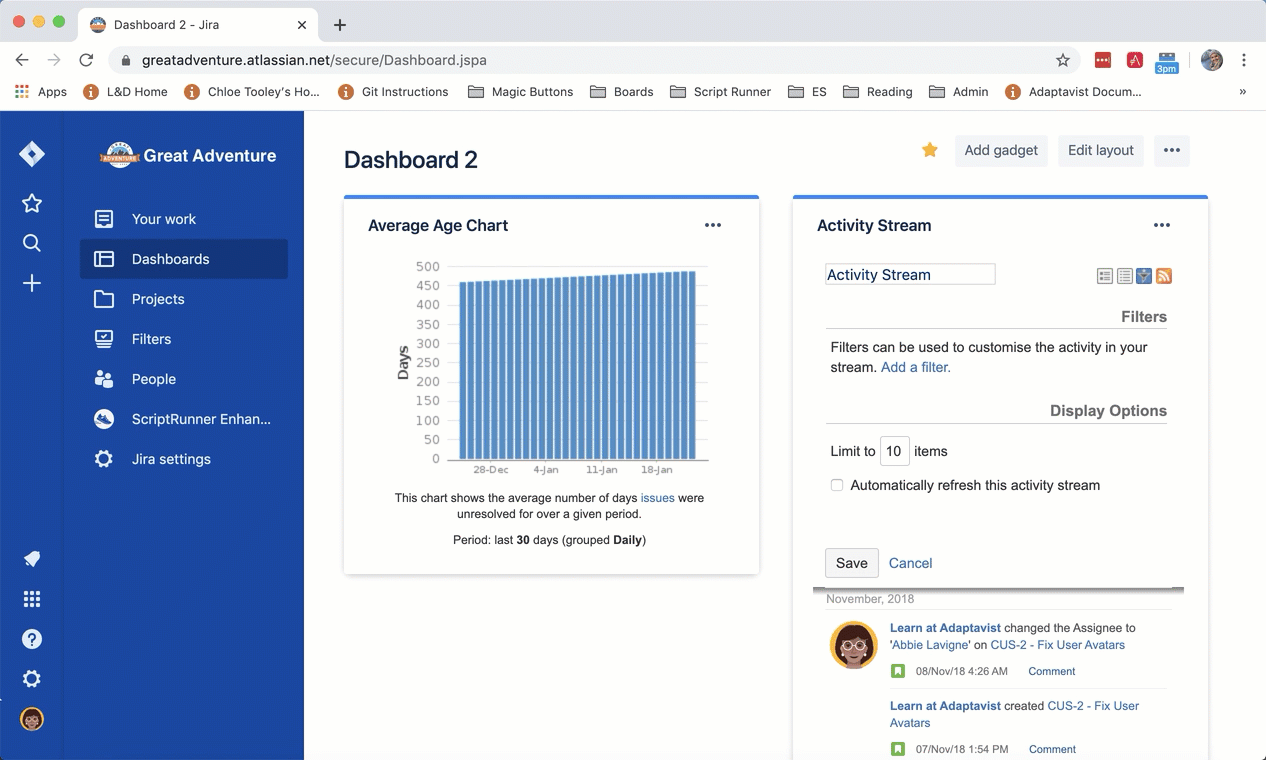Open People from the sidebar
Screen dimensions: 1266x760
184,379
